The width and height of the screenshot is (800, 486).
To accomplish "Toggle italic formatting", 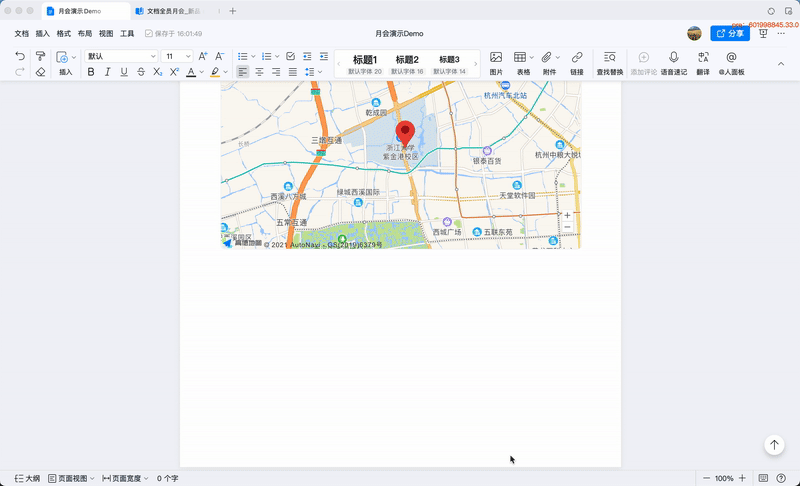I will pos(107,72).
